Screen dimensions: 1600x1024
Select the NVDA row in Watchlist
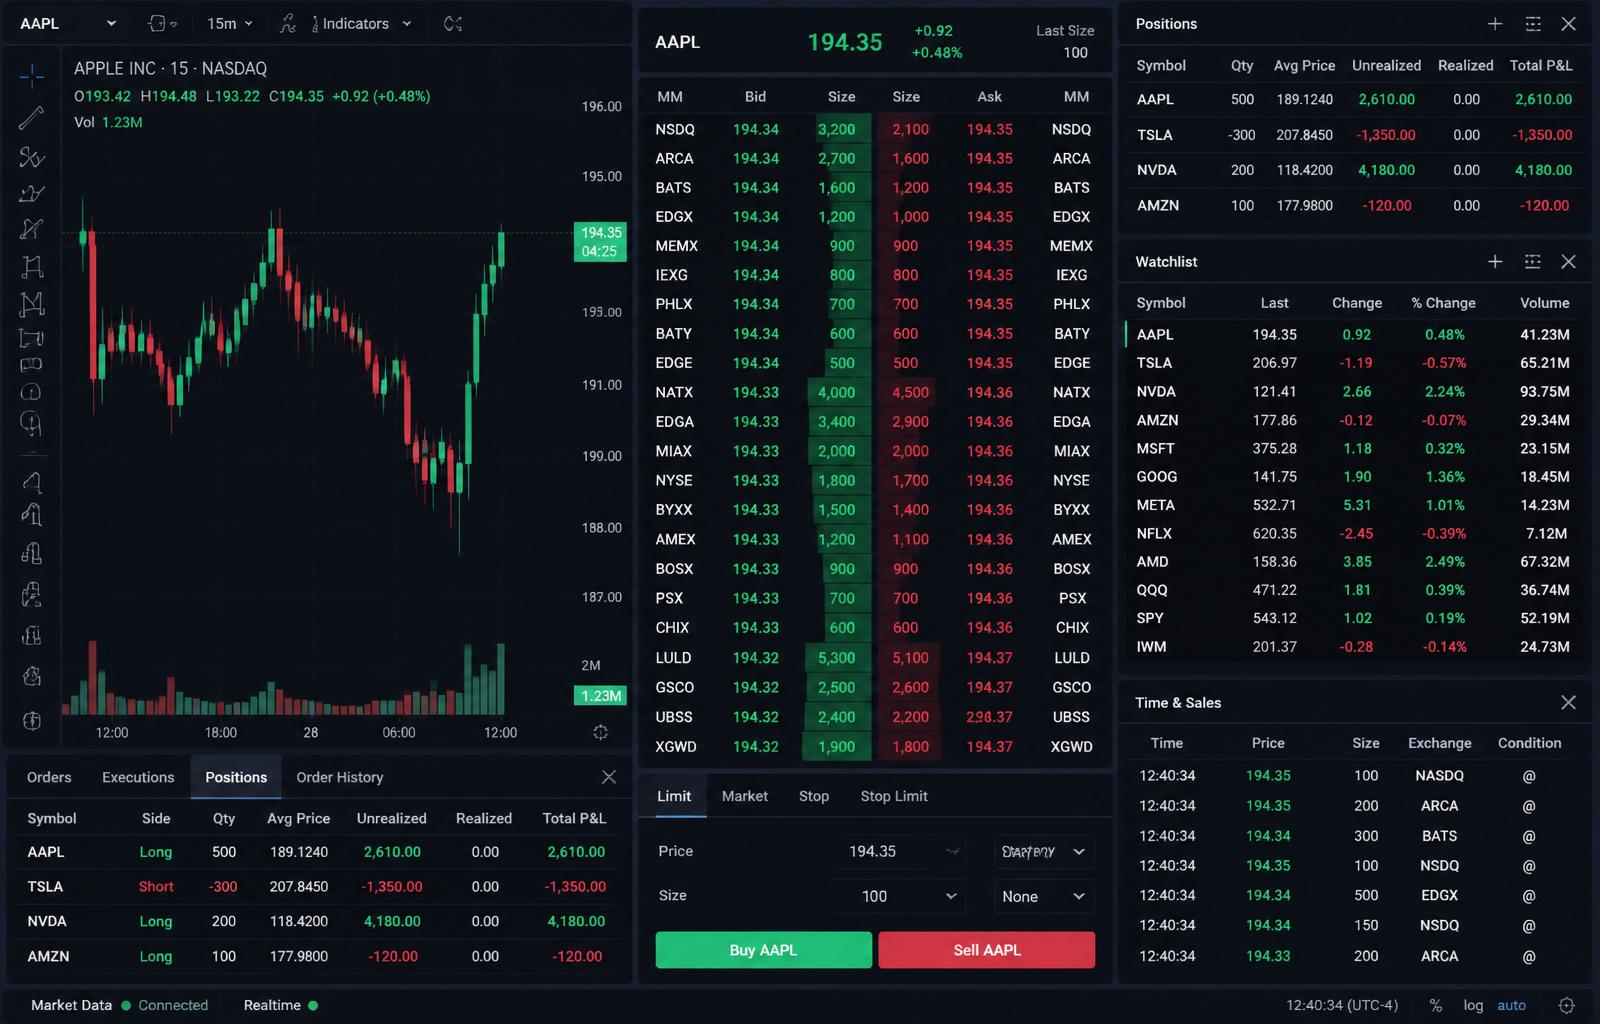point(1355,391)
